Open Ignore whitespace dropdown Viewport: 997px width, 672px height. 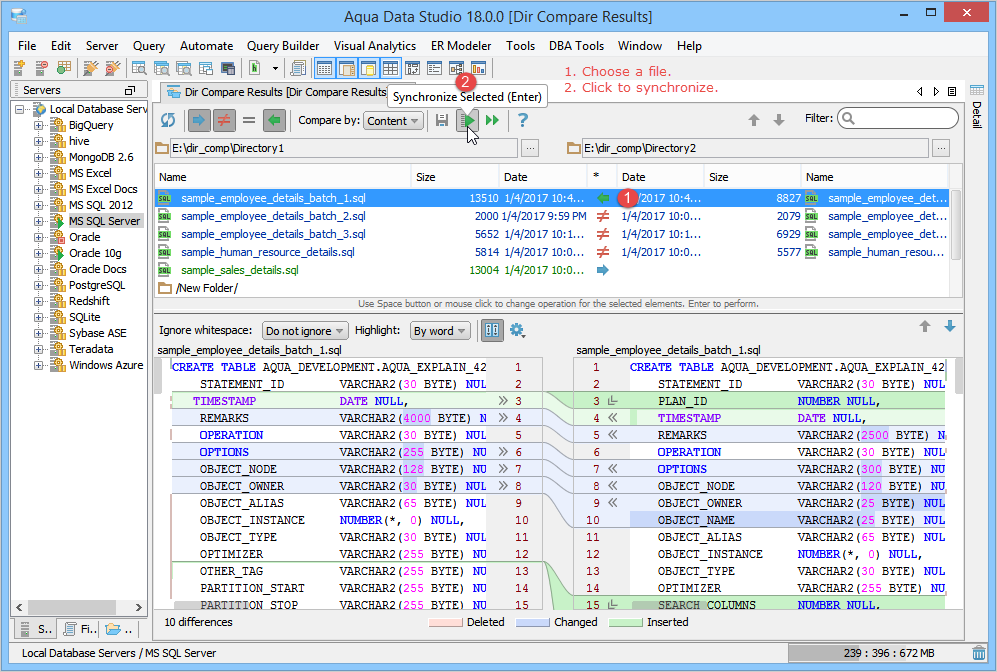pos(304,331)
